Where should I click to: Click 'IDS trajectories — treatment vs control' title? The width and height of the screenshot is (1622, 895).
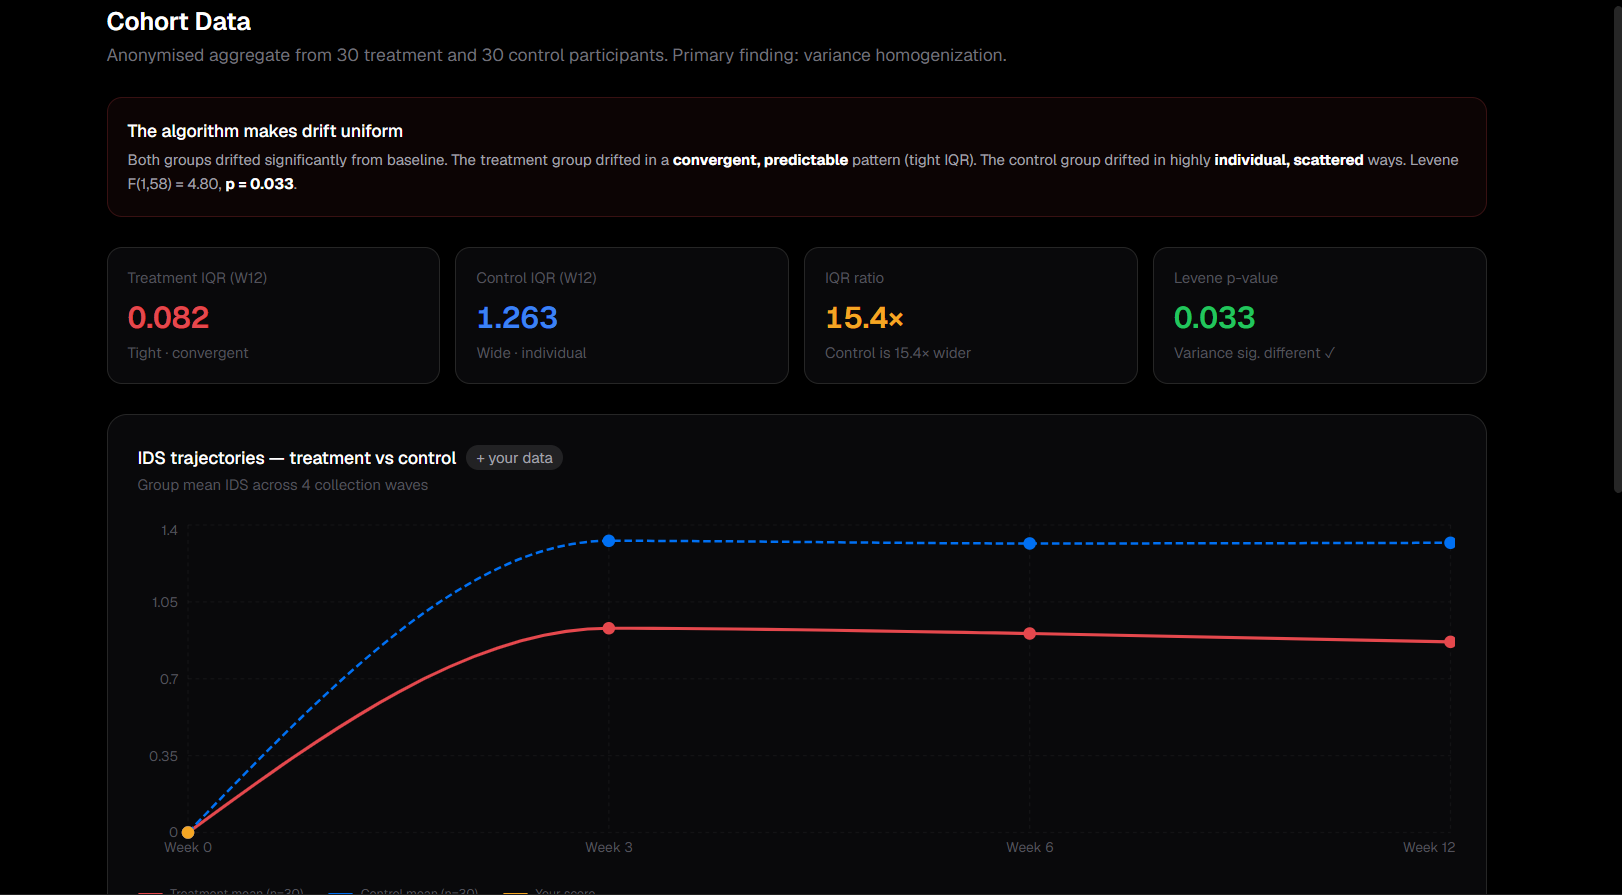point(297,458)
